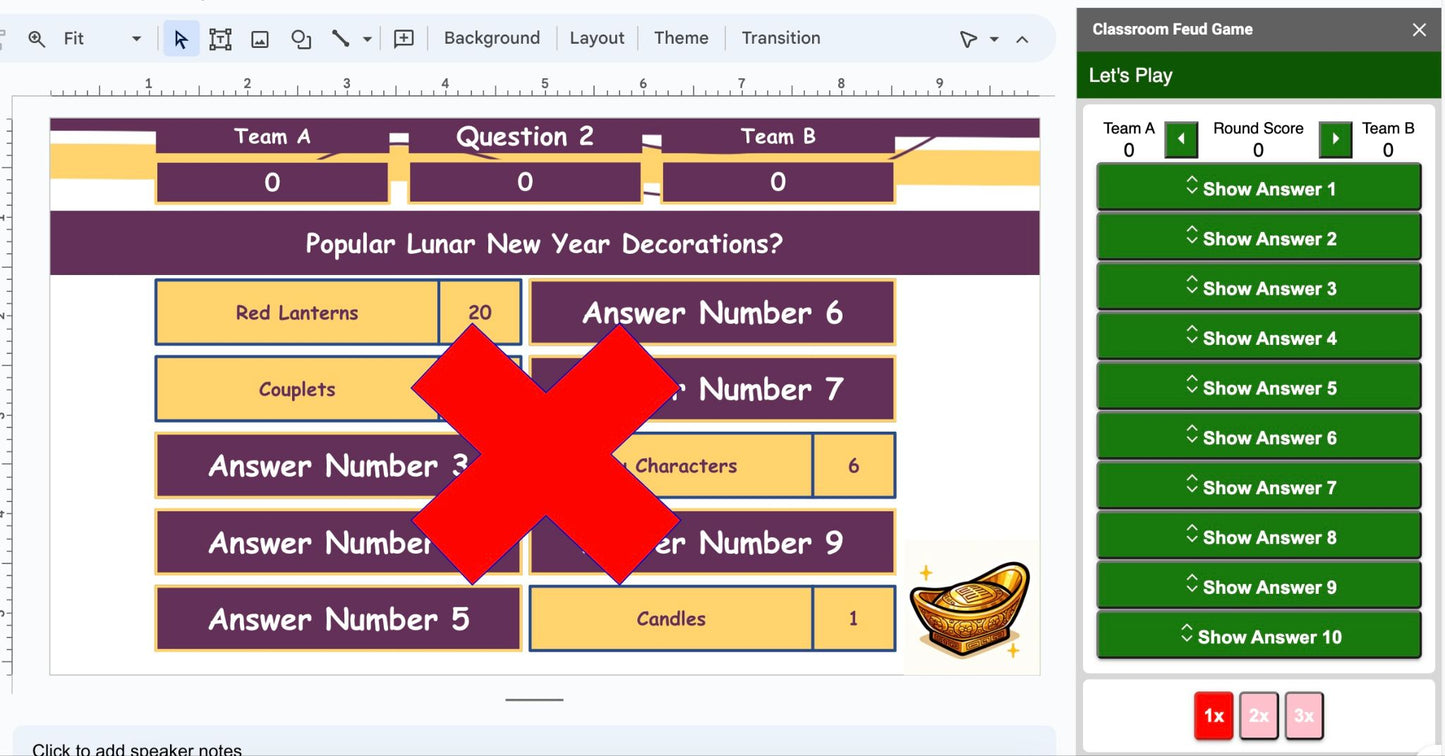
Task: Add a comment using the toolbar icon
Action: pos(403,38)
